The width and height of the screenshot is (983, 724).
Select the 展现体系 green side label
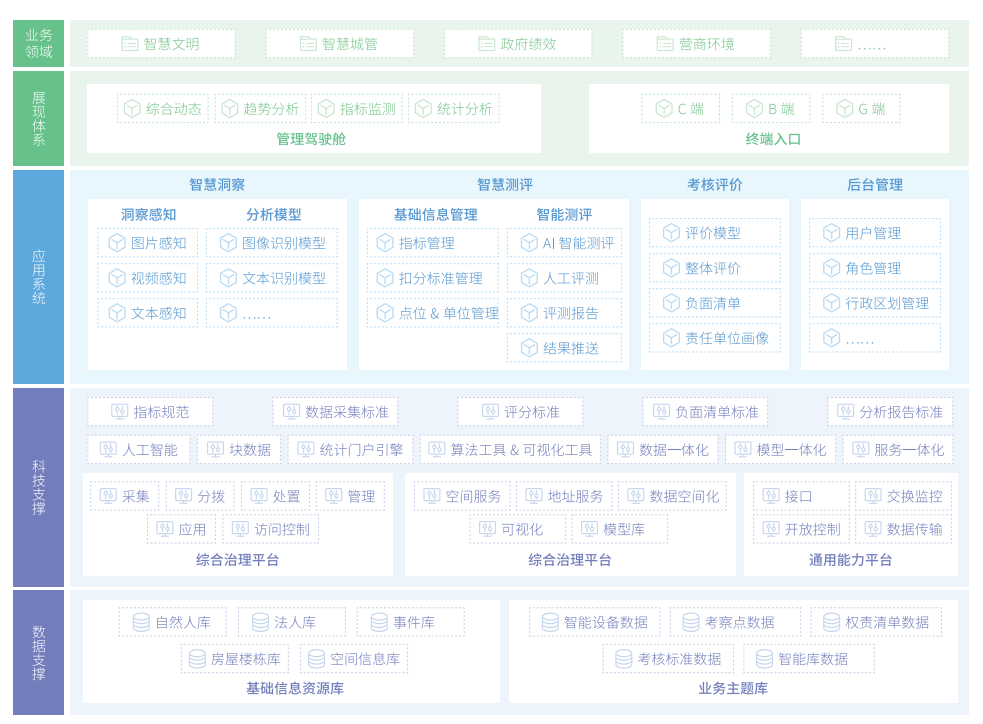pyautogui.click(x=38, y=118)
